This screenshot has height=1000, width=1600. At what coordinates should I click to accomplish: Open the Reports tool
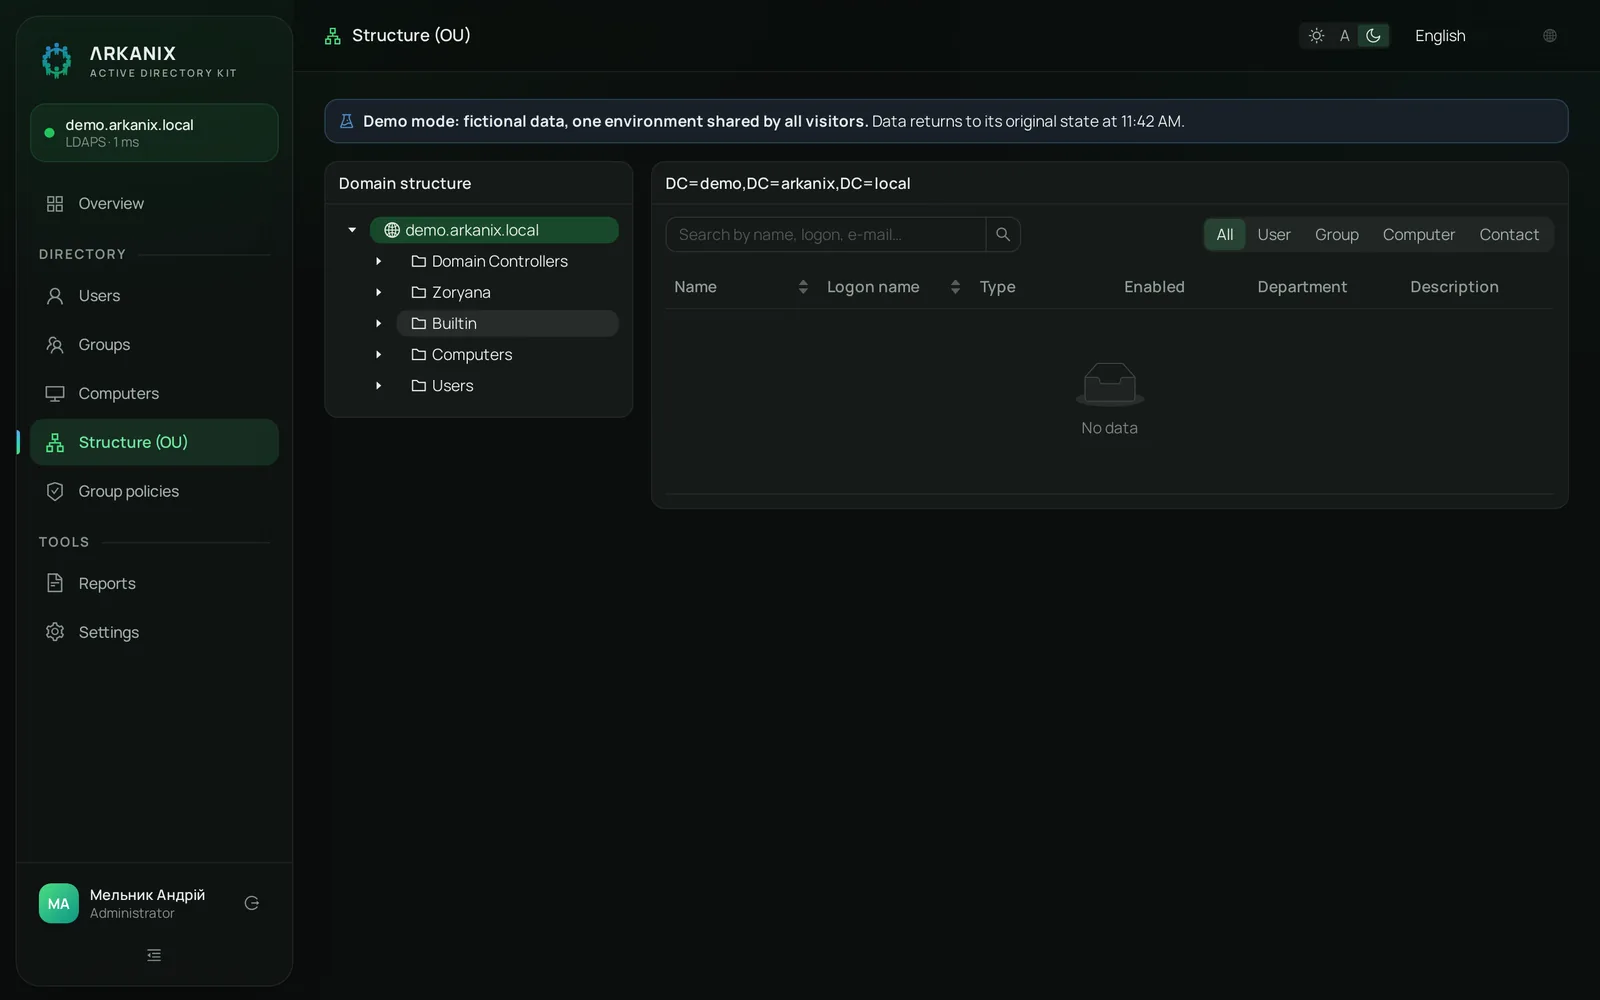tap(154, 583)
